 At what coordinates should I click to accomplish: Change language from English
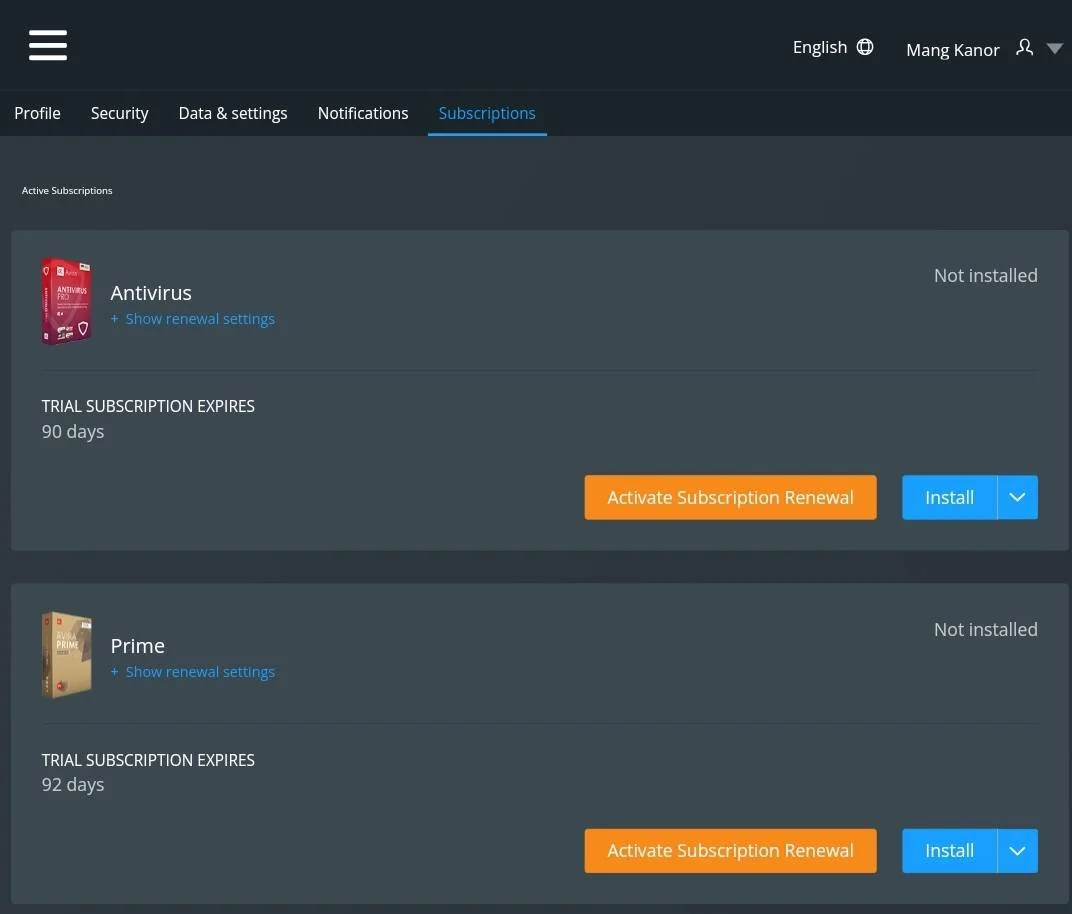click(820, 47)
